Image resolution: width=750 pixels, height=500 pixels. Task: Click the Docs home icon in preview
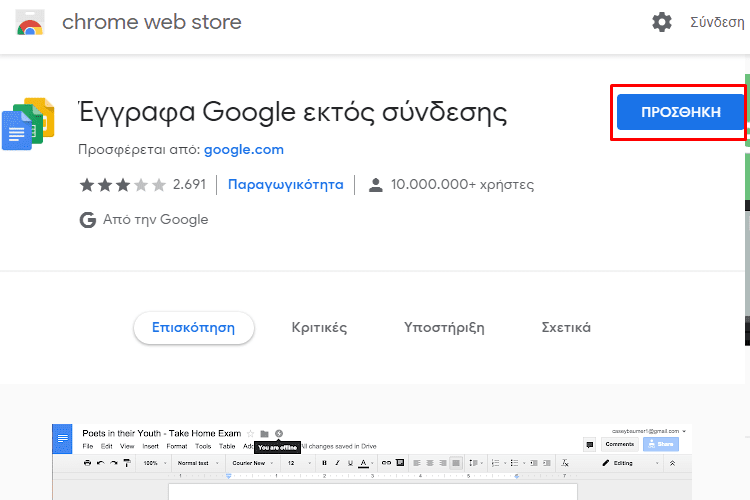[x=62, y=438]
